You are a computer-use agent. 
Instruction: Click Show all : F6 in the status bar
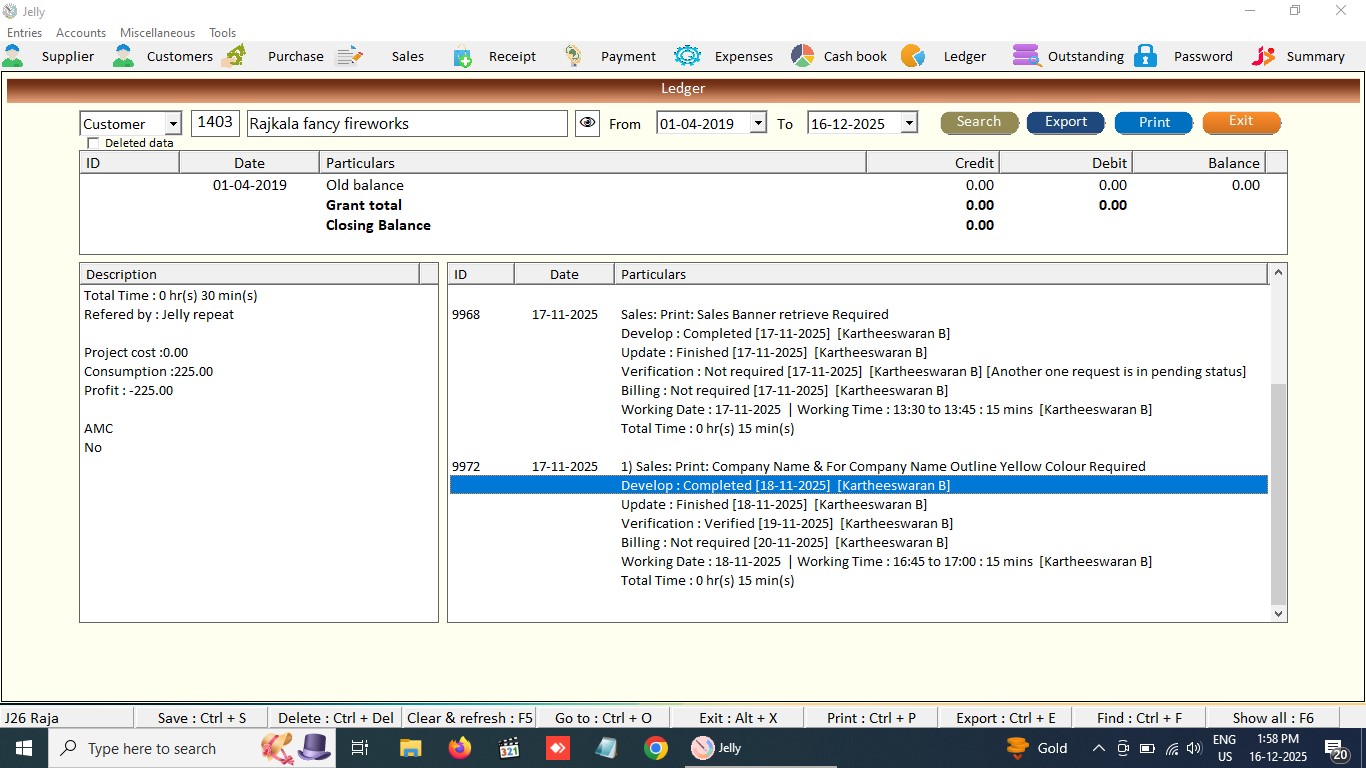(x=1273, y=718)
